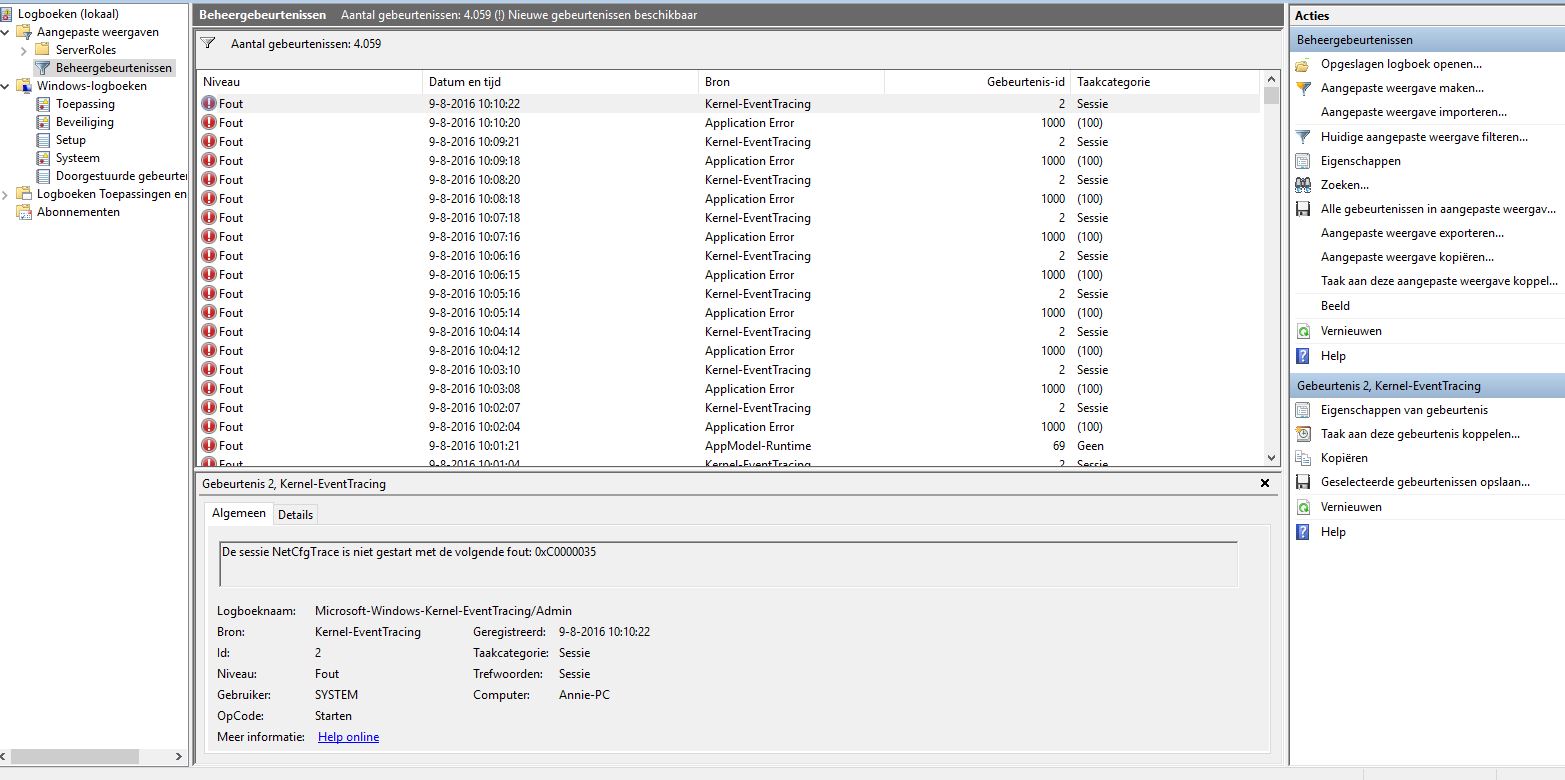Click the Windows-logboeken folder icon
Image resolution: width=1565 pixels, height=780 pixels.
tap(24, 86)
